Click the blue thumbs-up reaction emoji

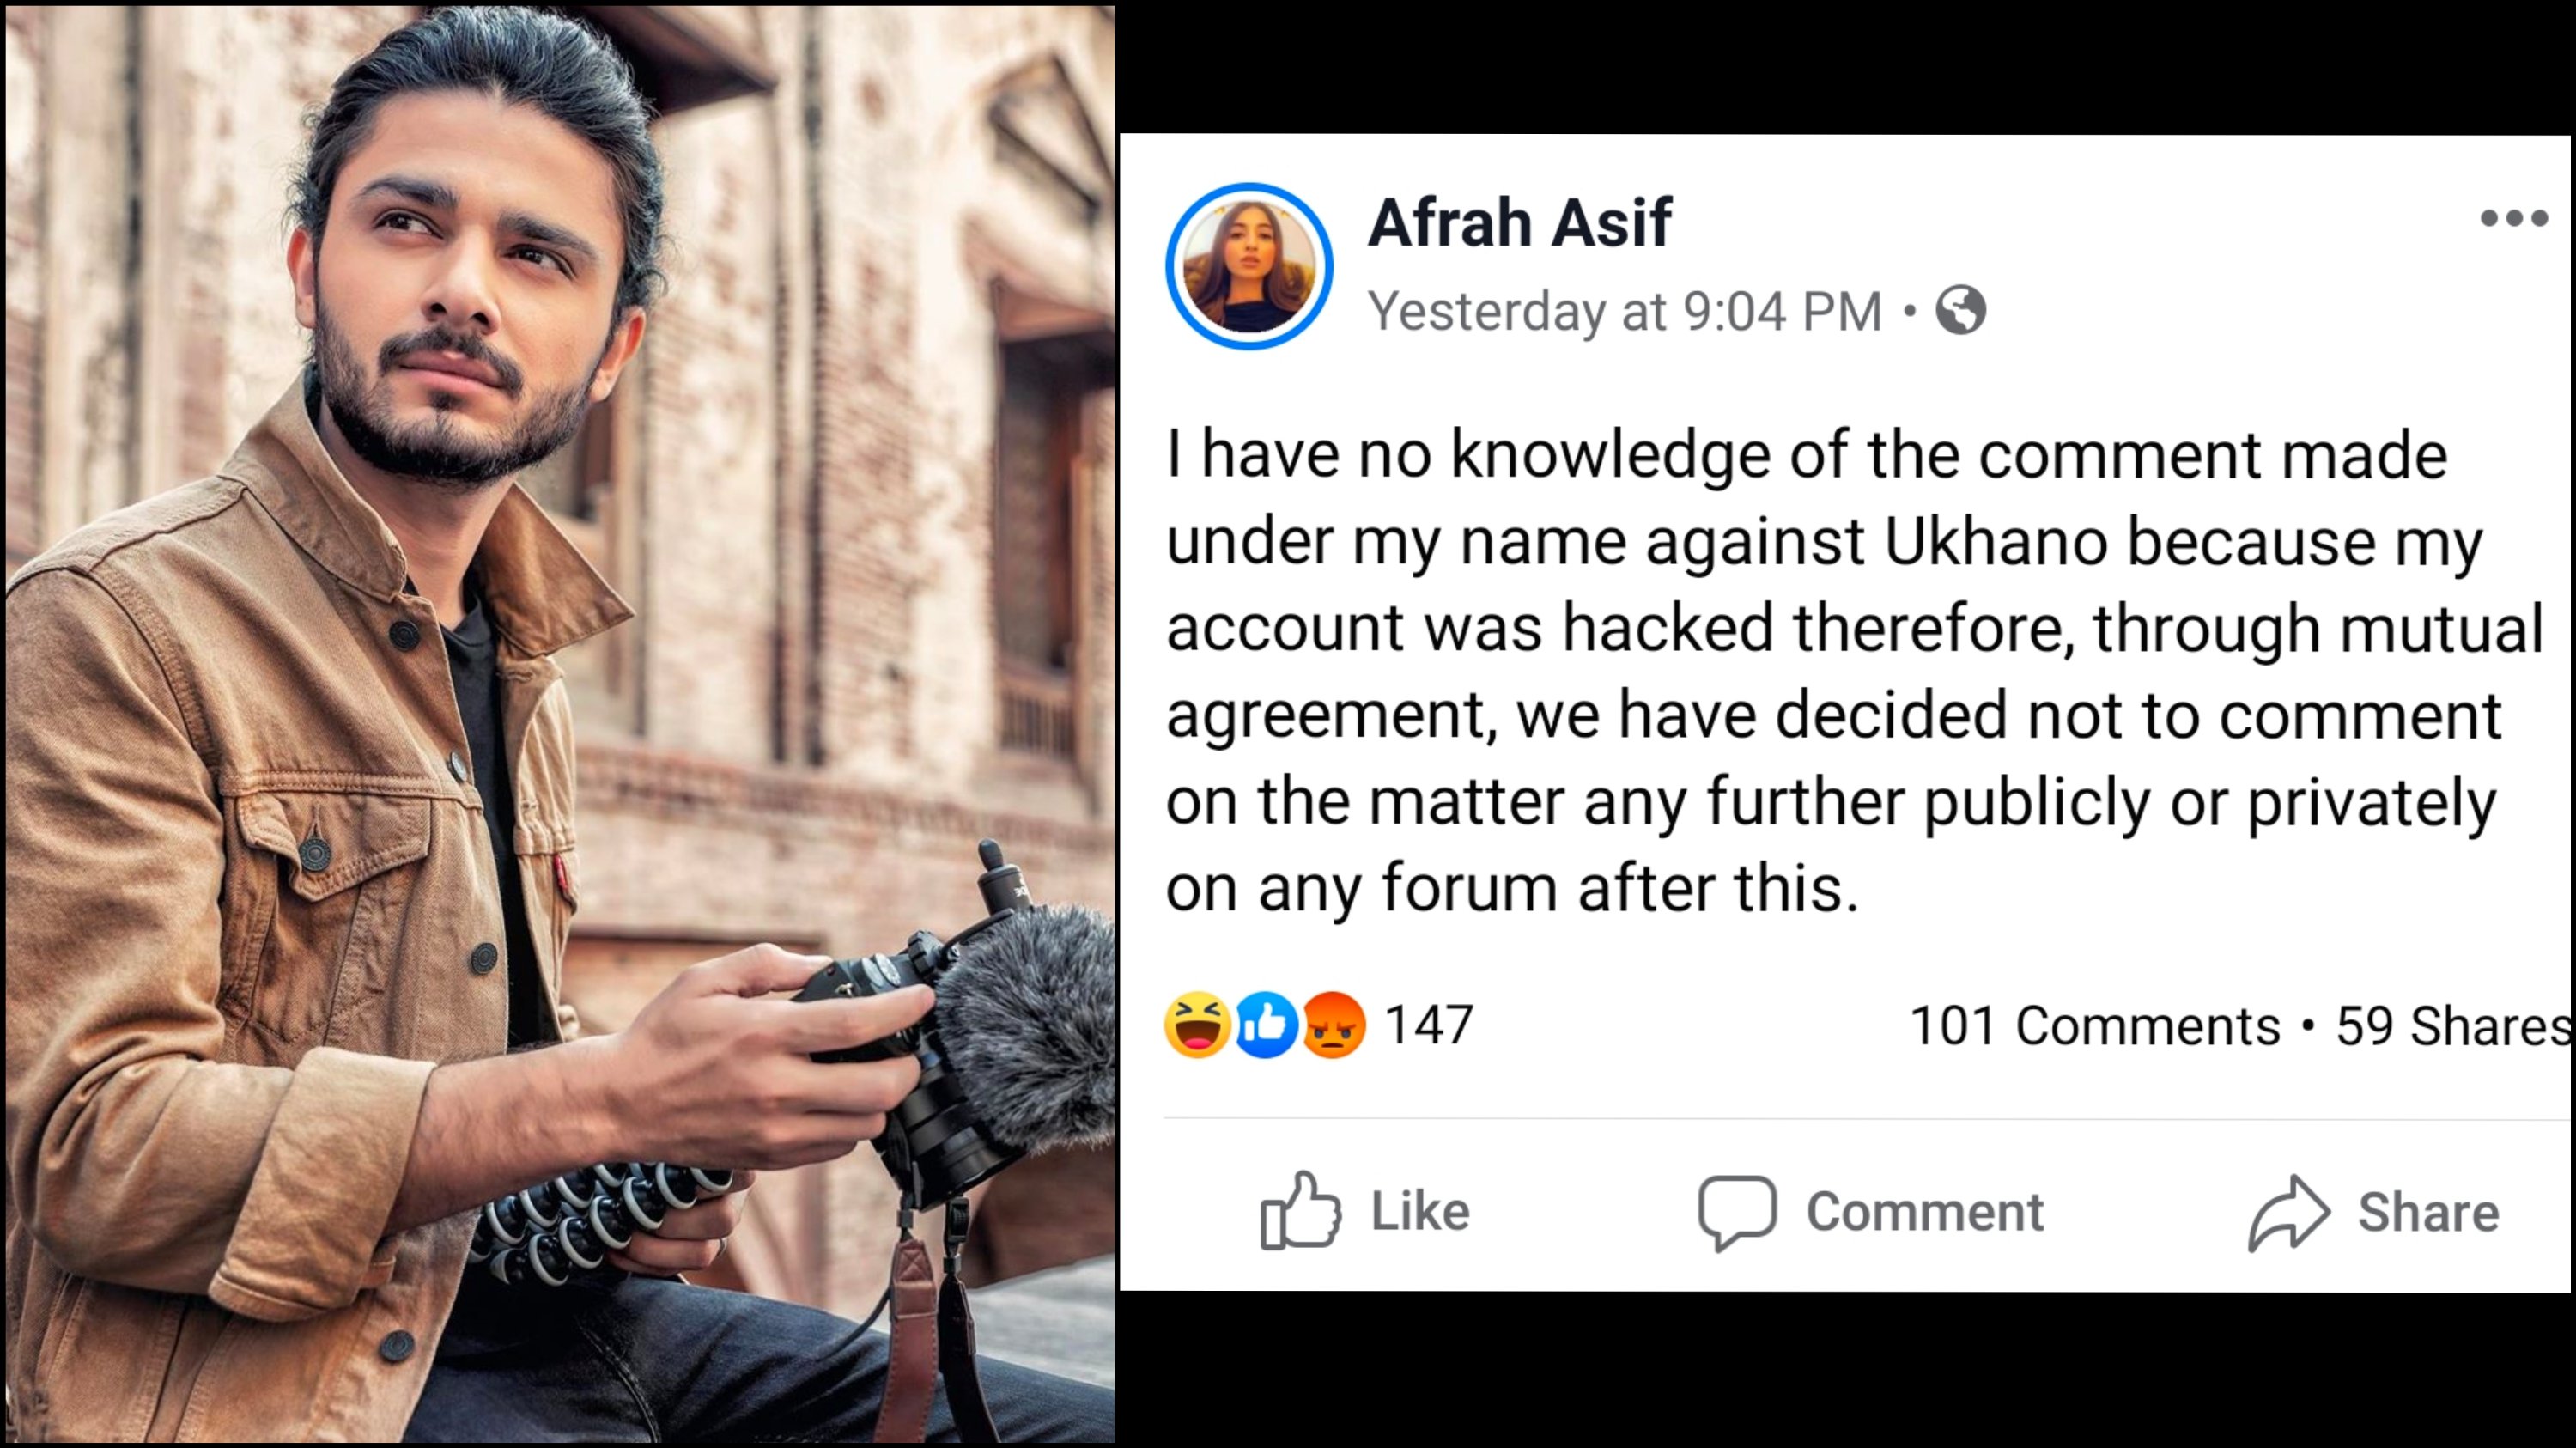pyautogui.click(x=1266, y=1025)
